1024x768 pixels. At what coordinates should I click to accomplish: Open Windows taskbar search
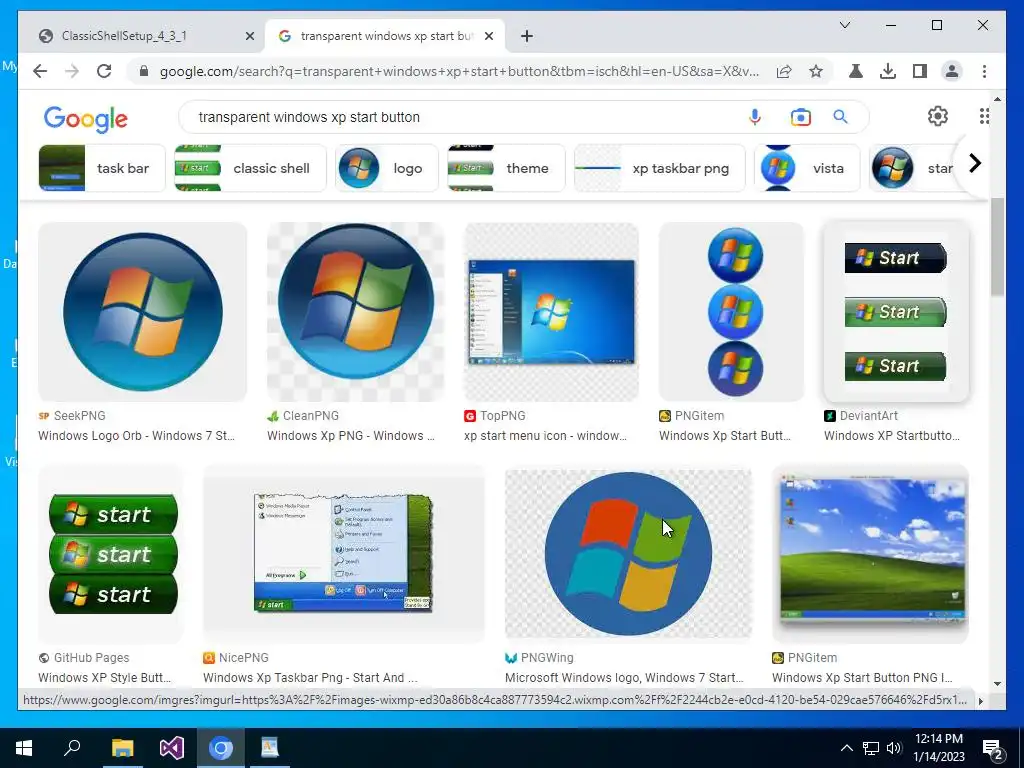(x=72, y=748)
